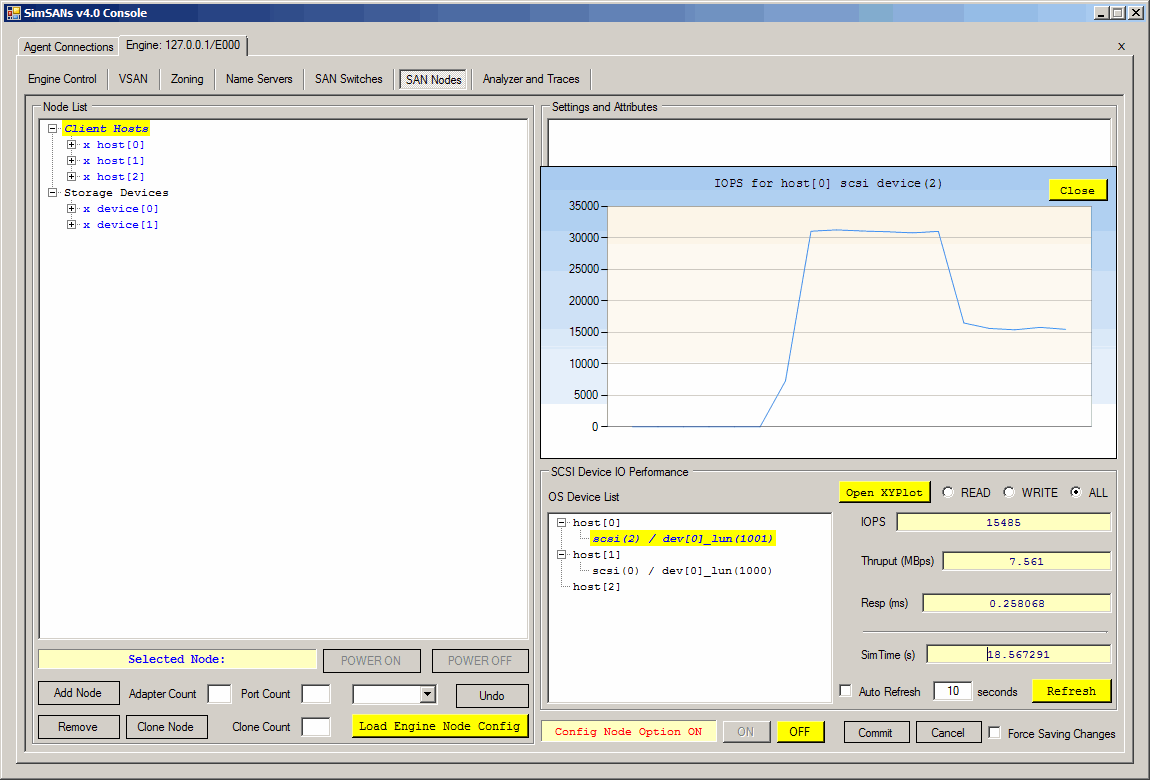Close the engine tab with the x icon
Screen dimensions: 1150x780
click(1121, 46)
